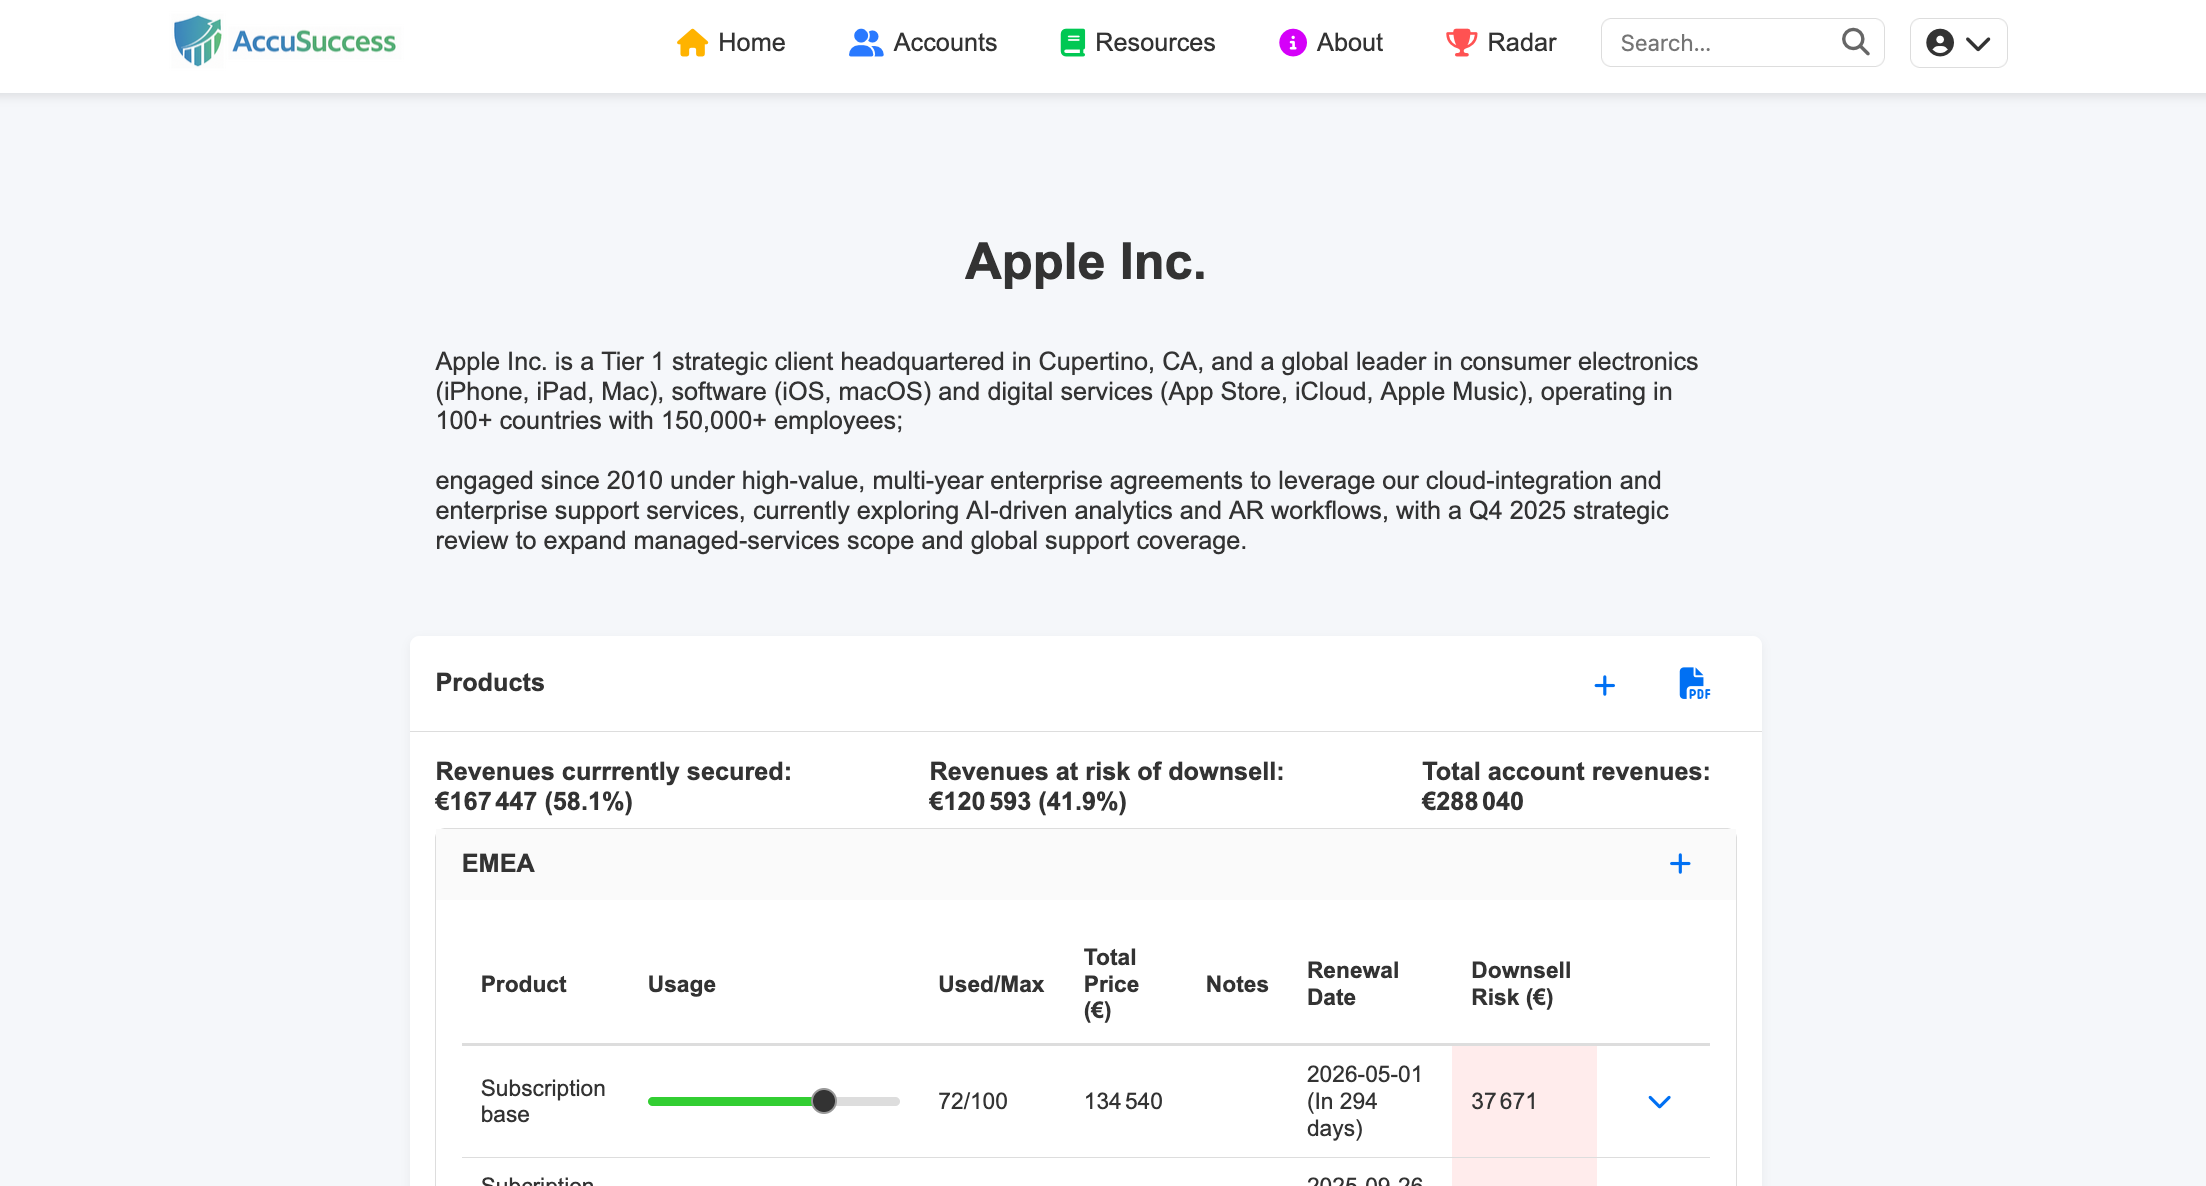
Task: Open the Accounts menu item
Action: click(x=923, y=43)
